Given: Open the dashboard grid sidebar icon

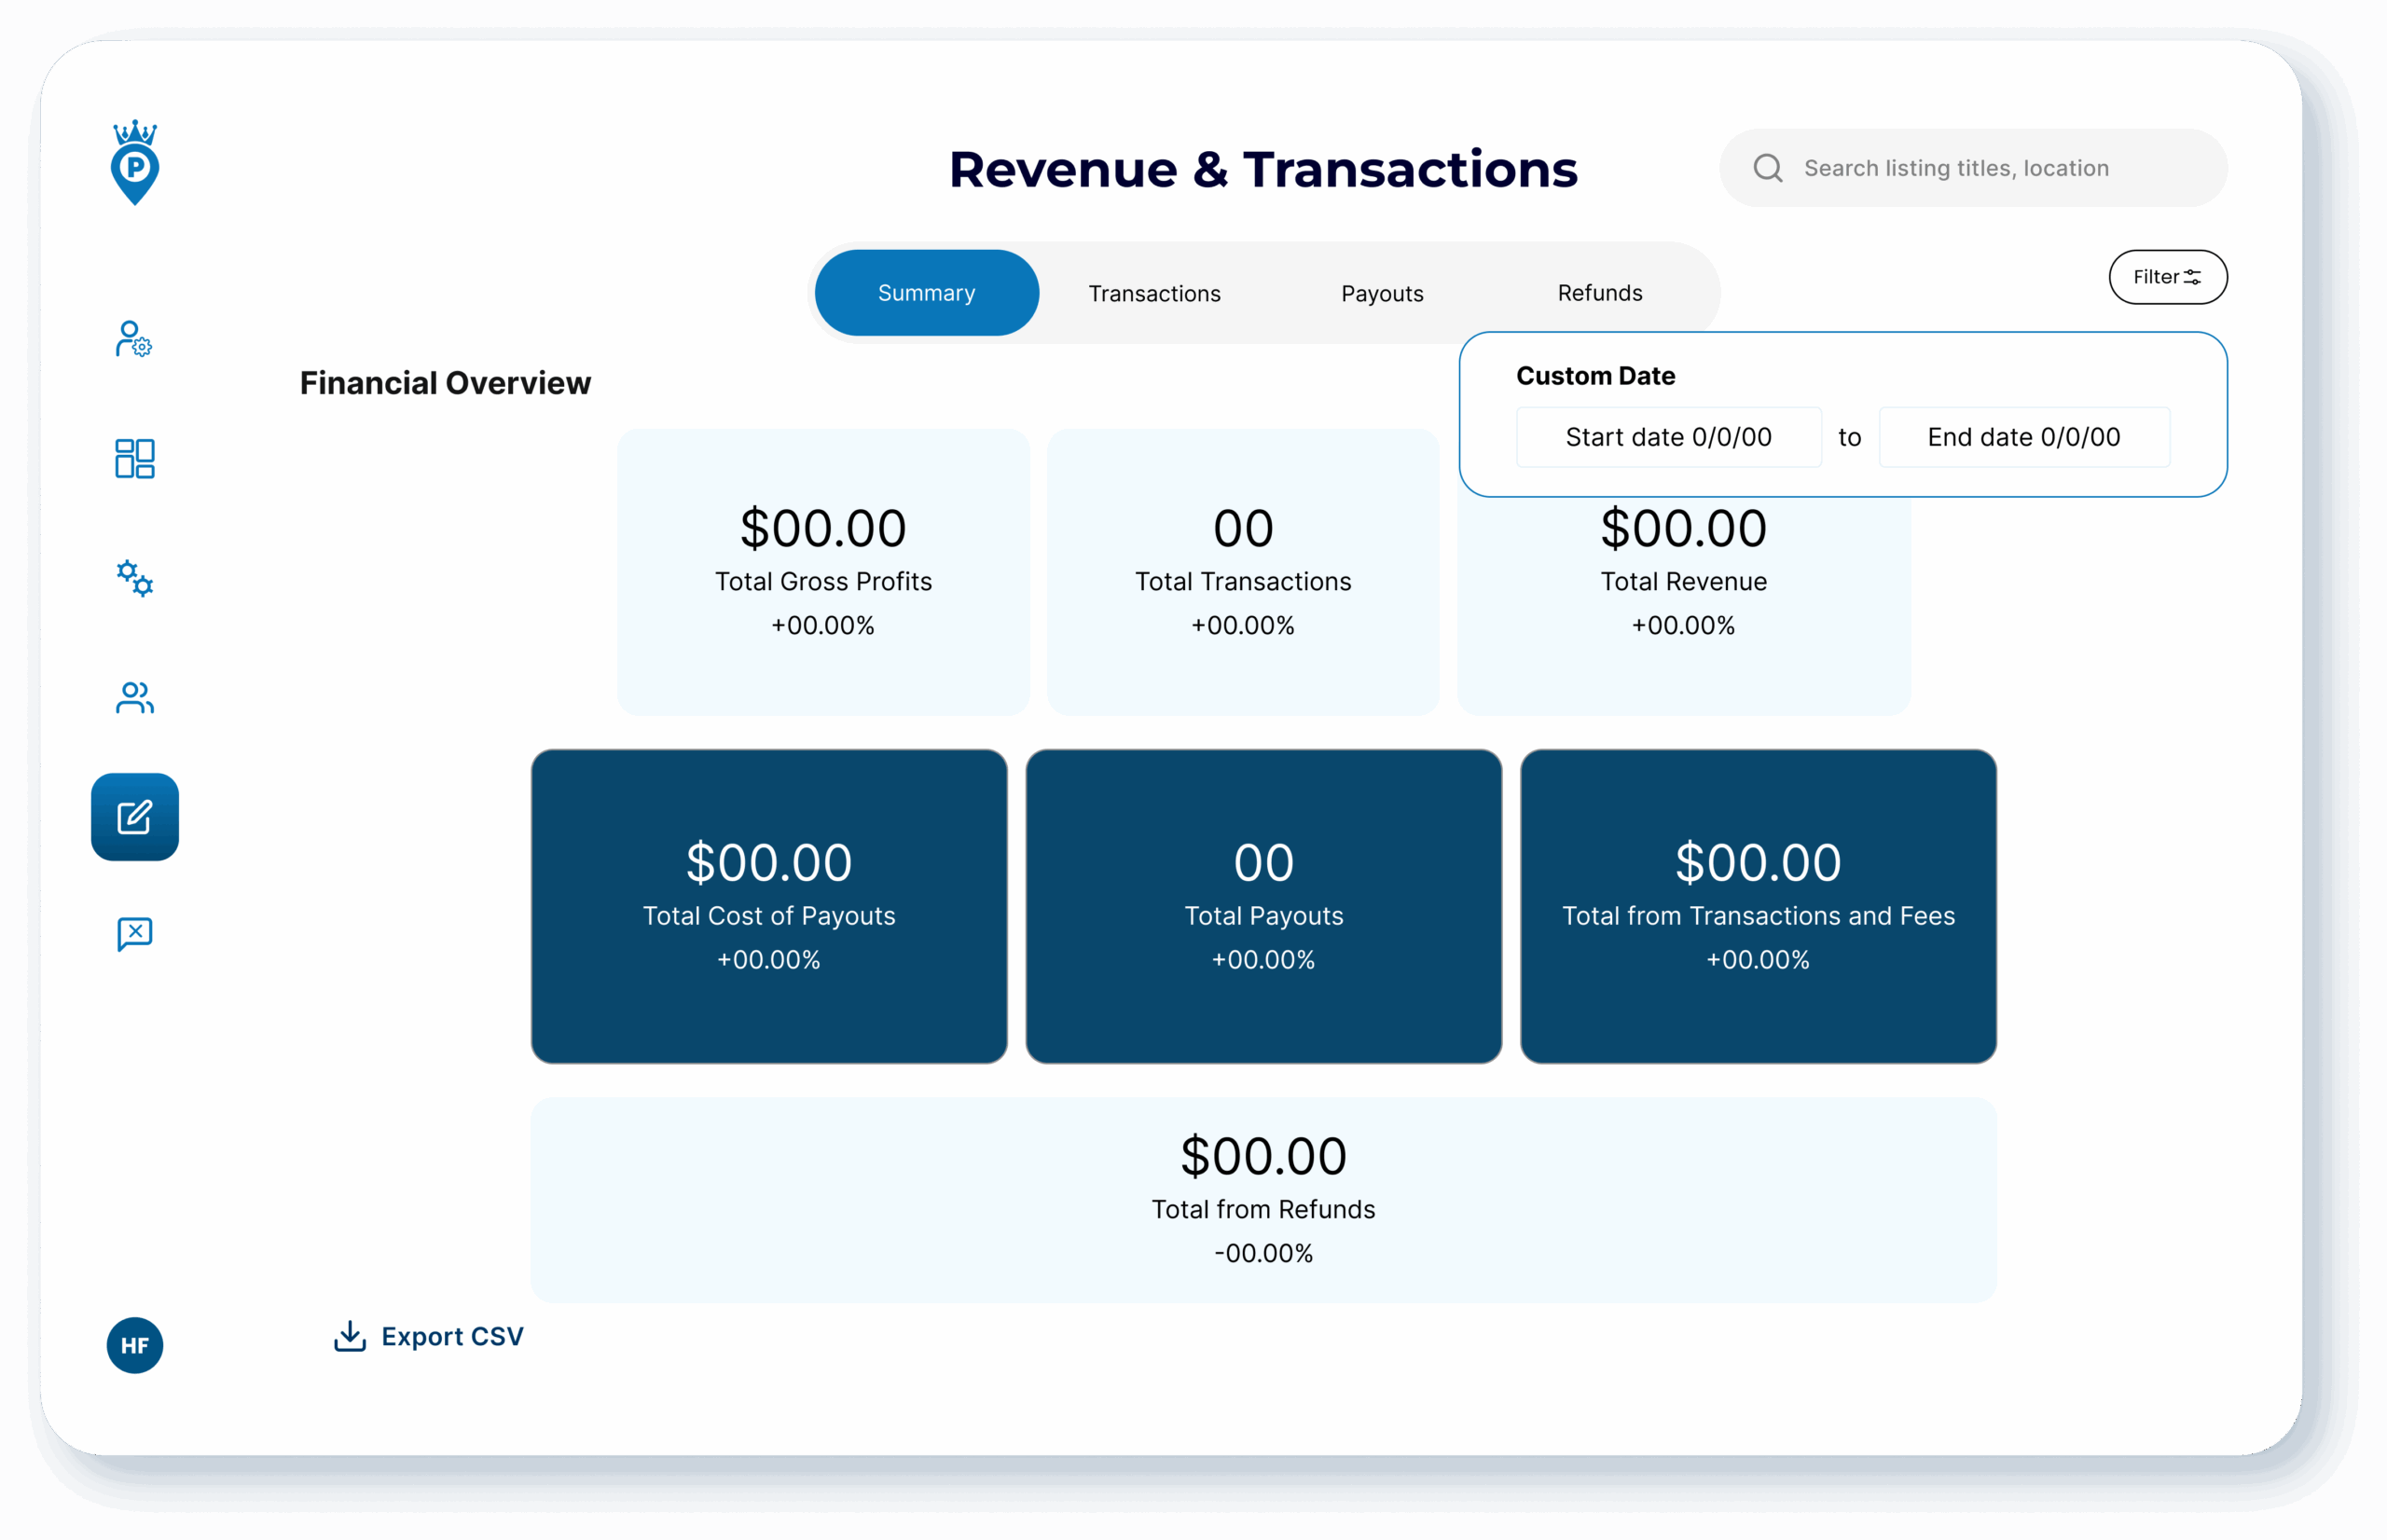Looking at the screenshot, I should click(134, 458).
